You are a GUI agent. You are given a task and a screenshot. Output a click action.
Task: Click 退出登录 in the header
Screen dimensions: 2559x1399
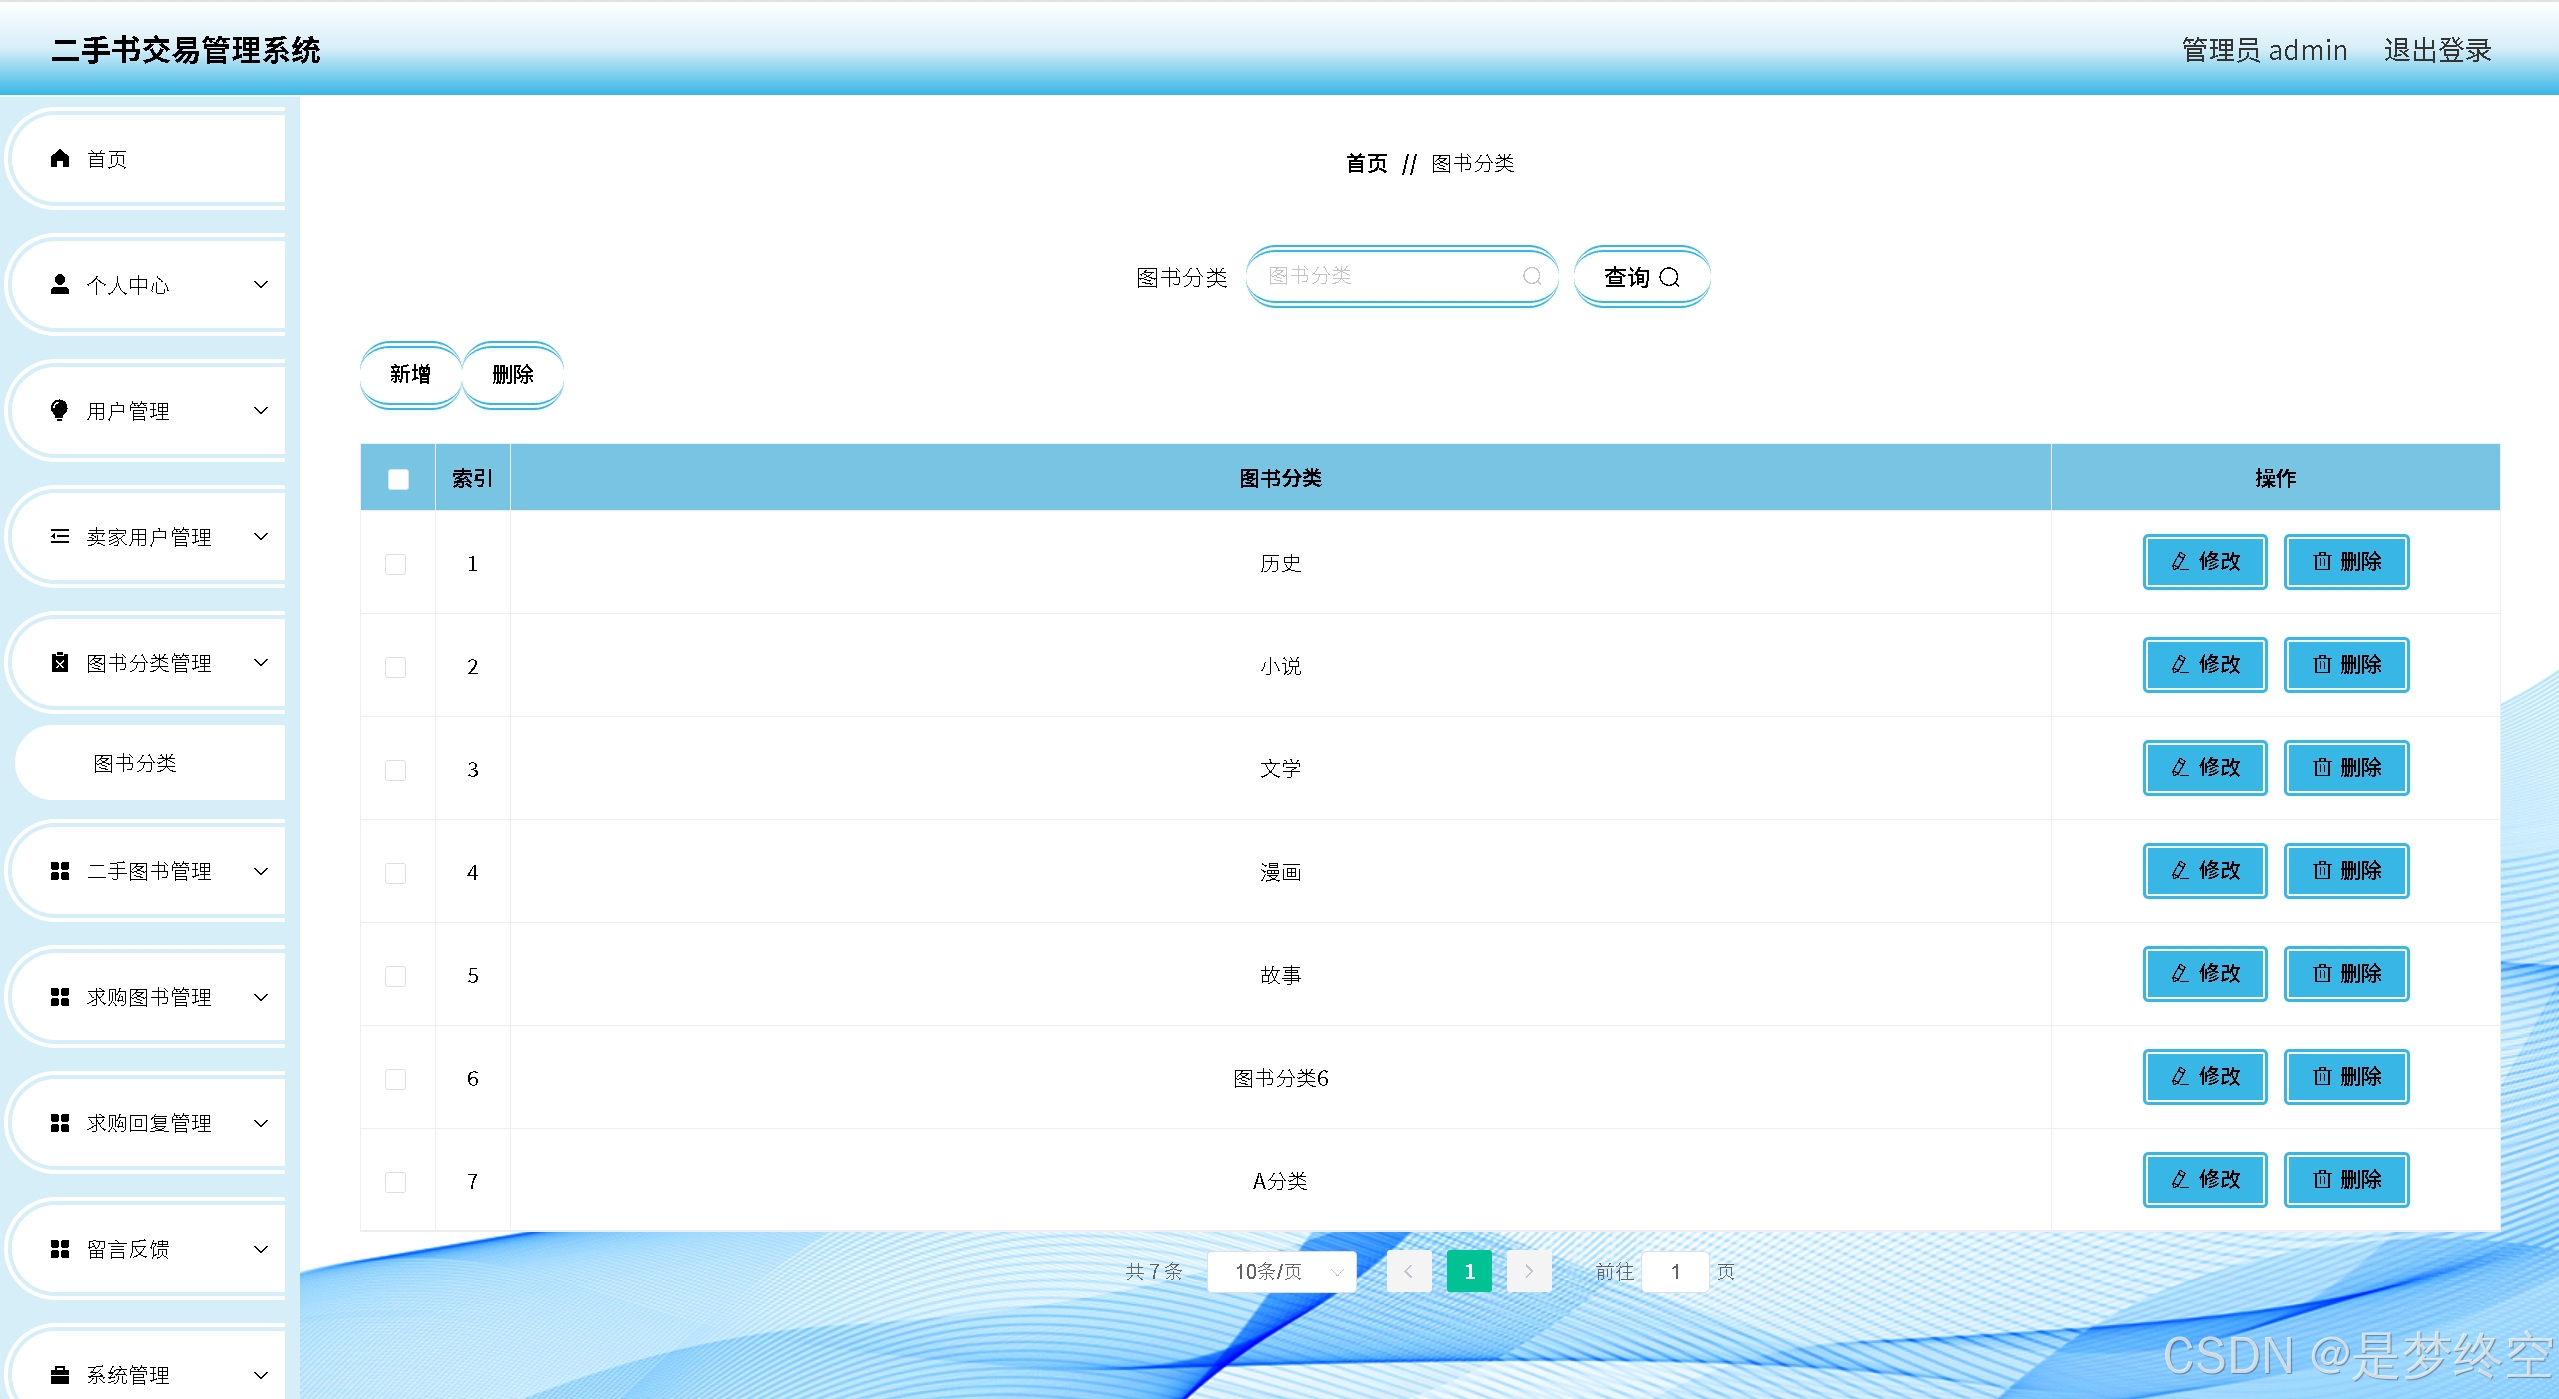2437,50
